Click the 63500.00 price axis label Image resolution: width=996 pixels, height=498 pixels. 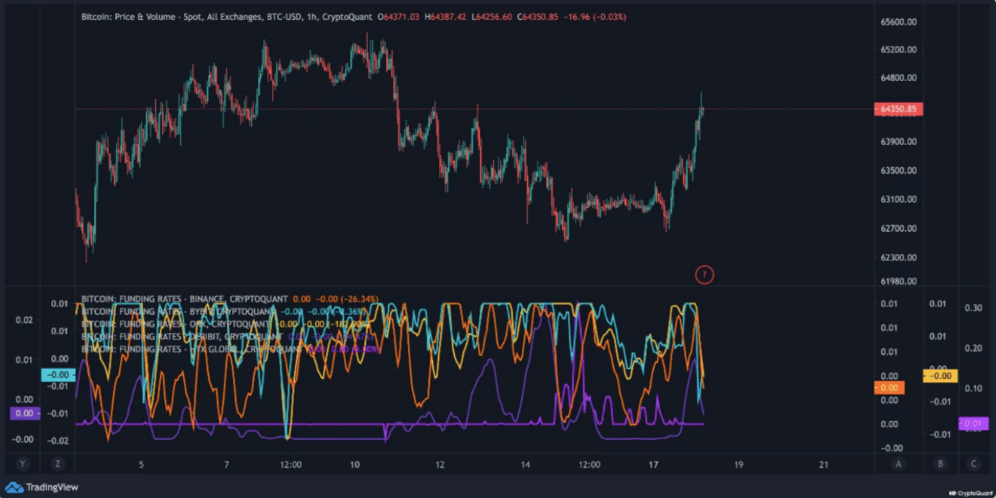pos(898,170)
